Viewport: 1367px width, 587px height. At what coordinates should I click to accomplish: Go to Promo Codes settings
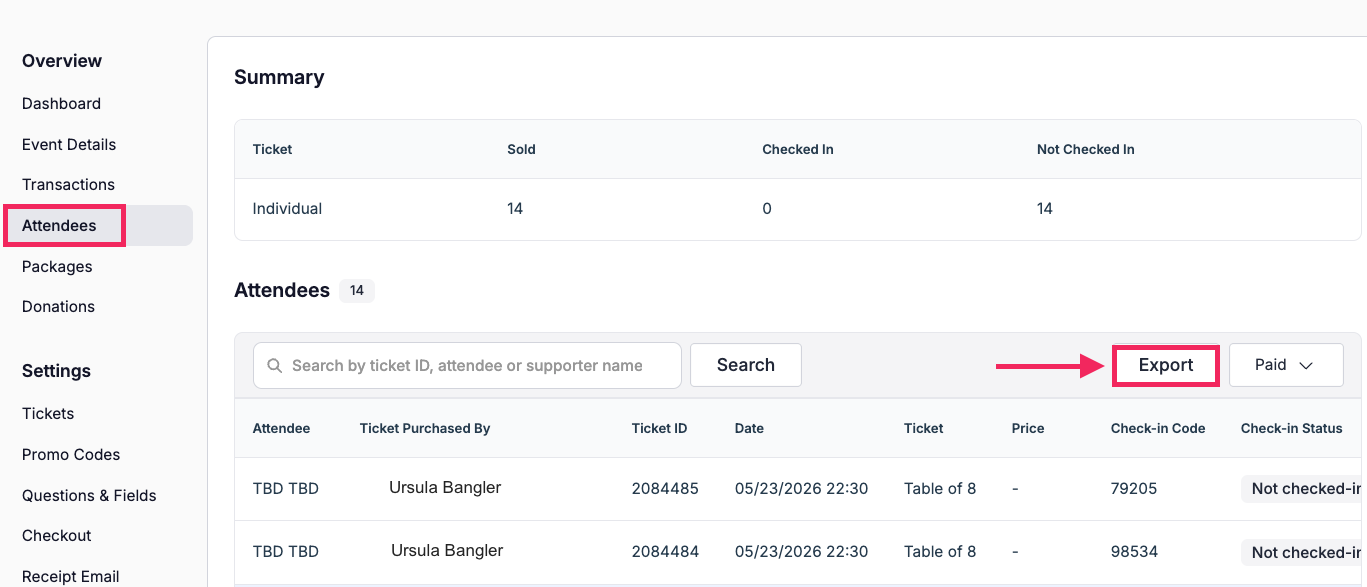(x=71, y=455)
